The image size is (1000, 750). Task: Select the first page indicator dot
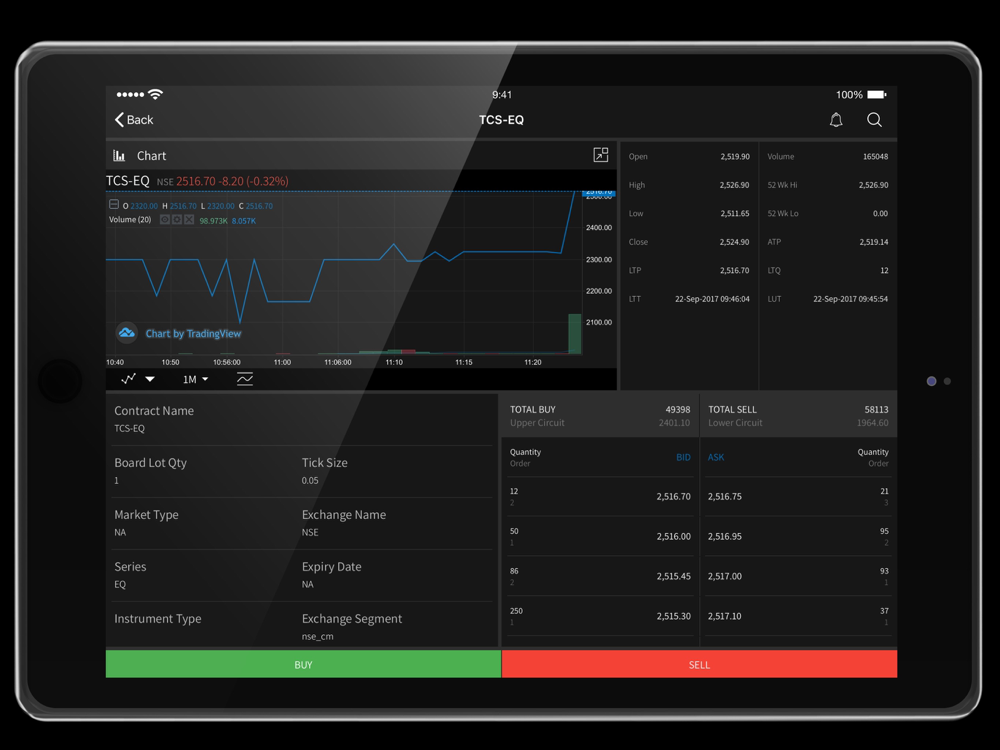point(931,381)
